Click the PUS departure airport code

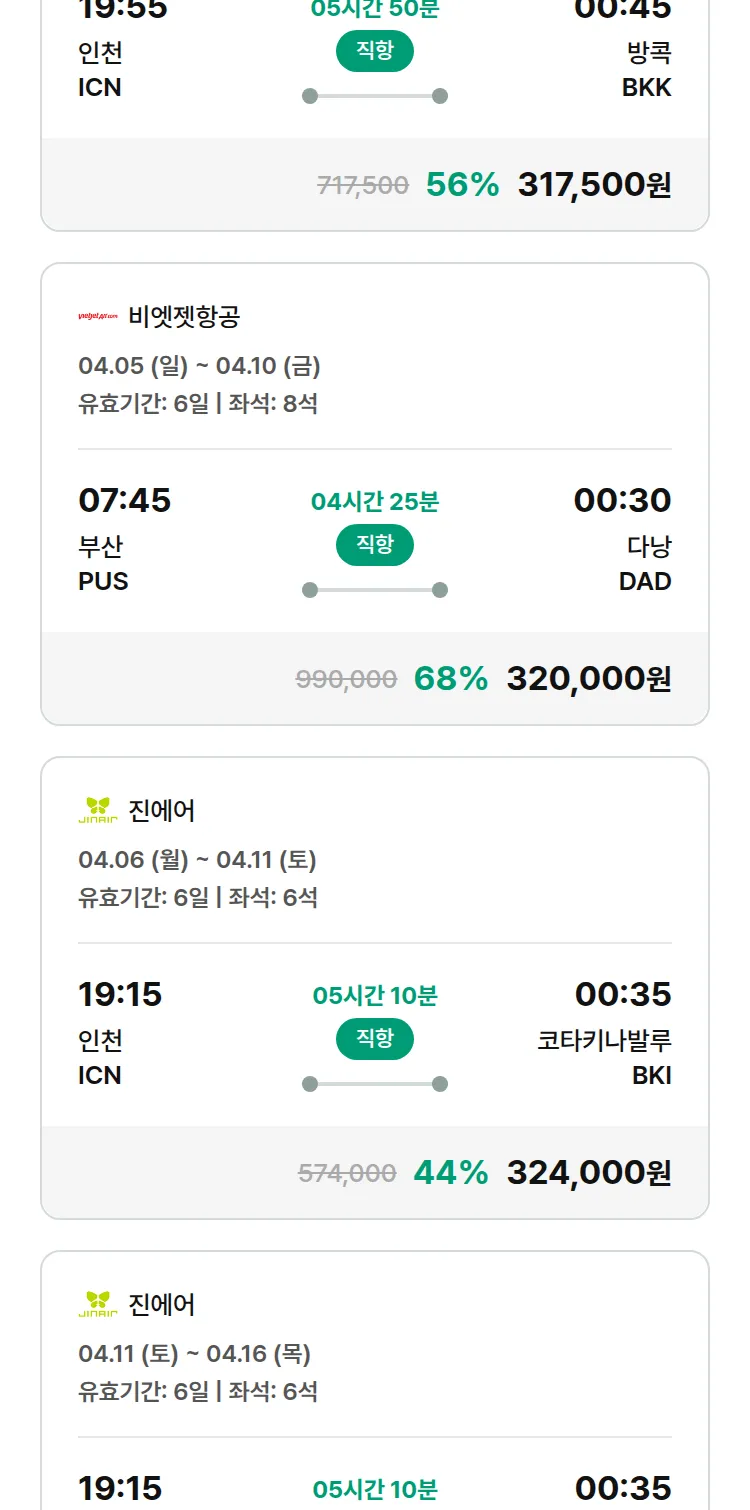(103, 581)
